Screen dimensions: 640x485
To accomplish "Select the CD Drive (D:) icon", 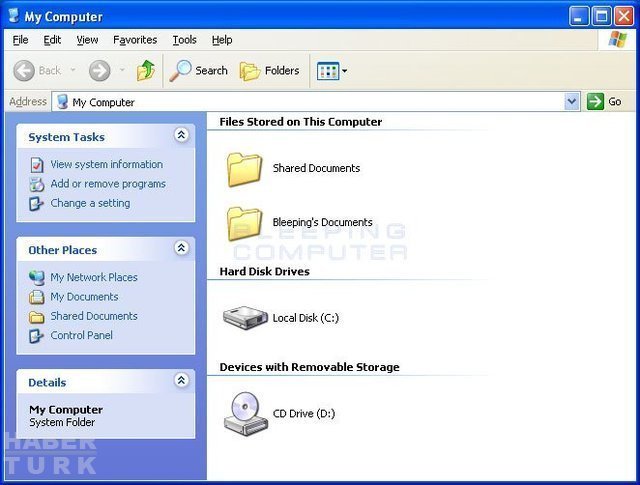I will (244, 413).
